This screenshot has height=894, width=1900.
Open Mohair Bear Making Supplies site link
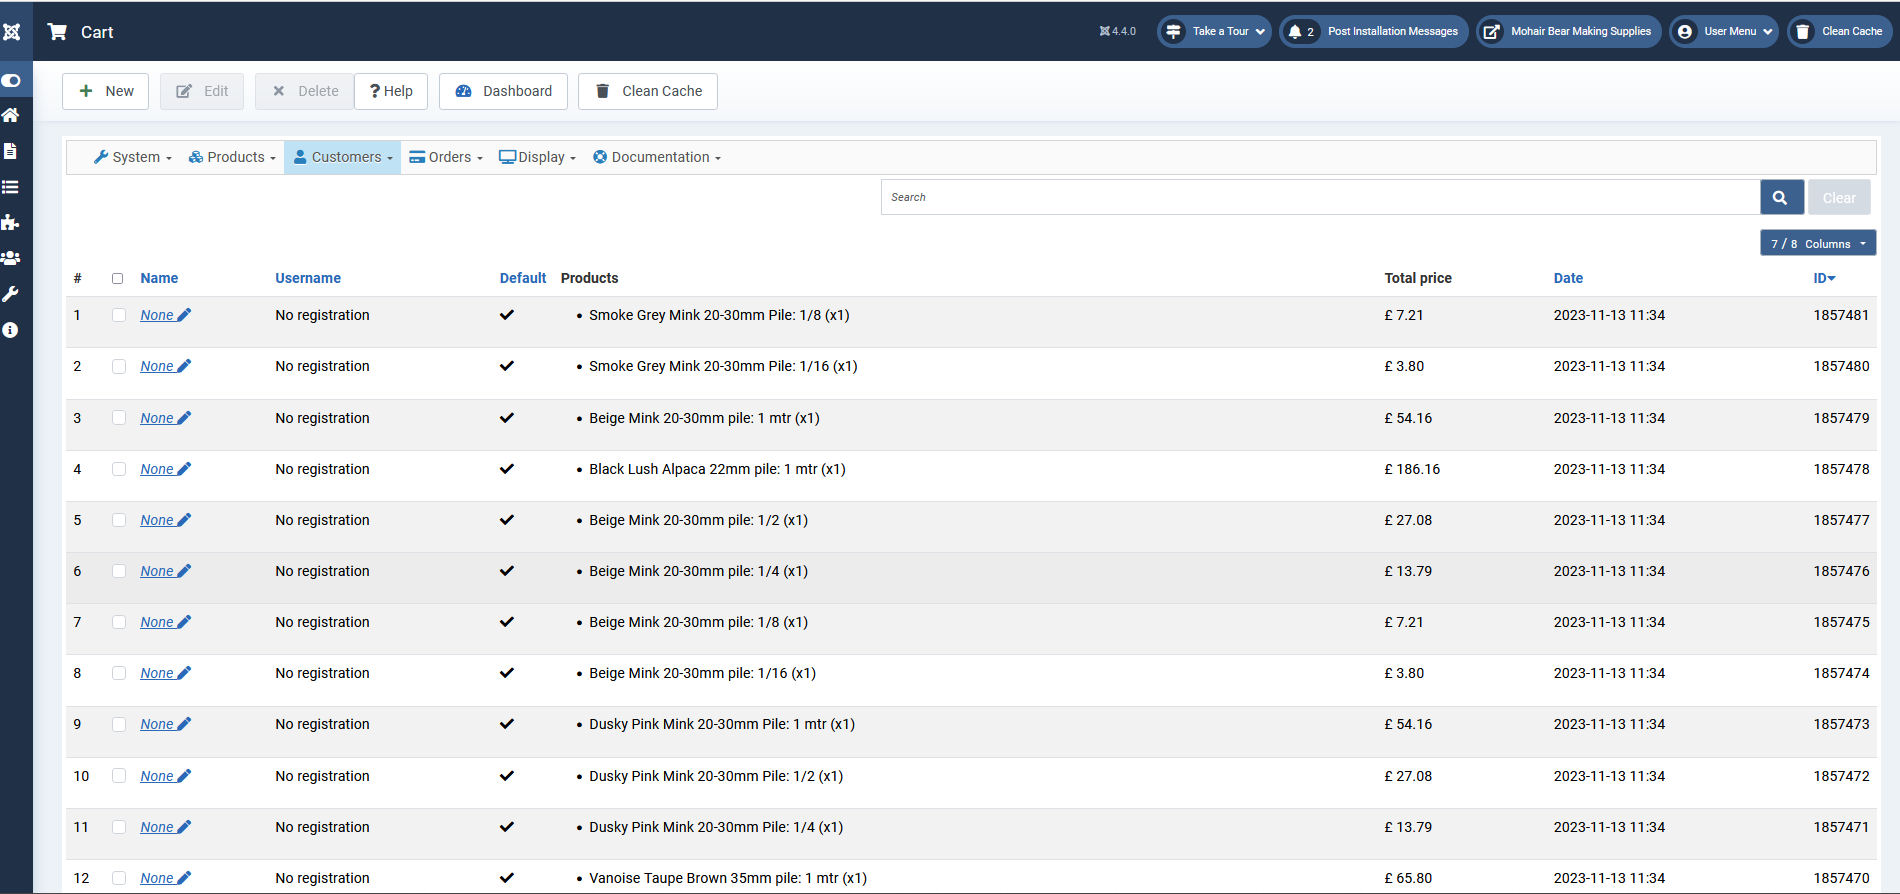[x=1569, y=32]
